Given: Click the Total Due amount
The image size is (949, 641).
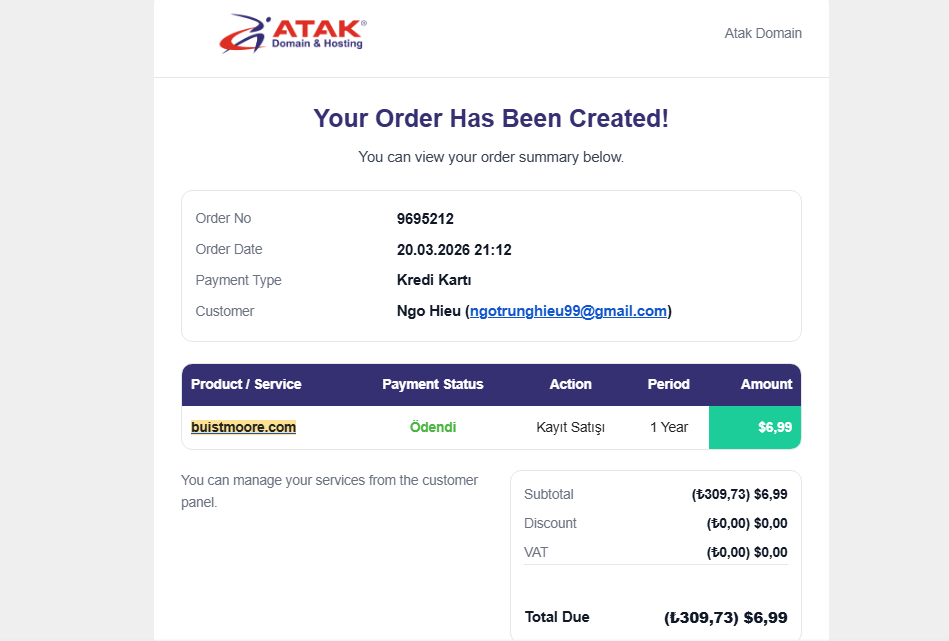Looking at the screenshot, I should (725, 618).
